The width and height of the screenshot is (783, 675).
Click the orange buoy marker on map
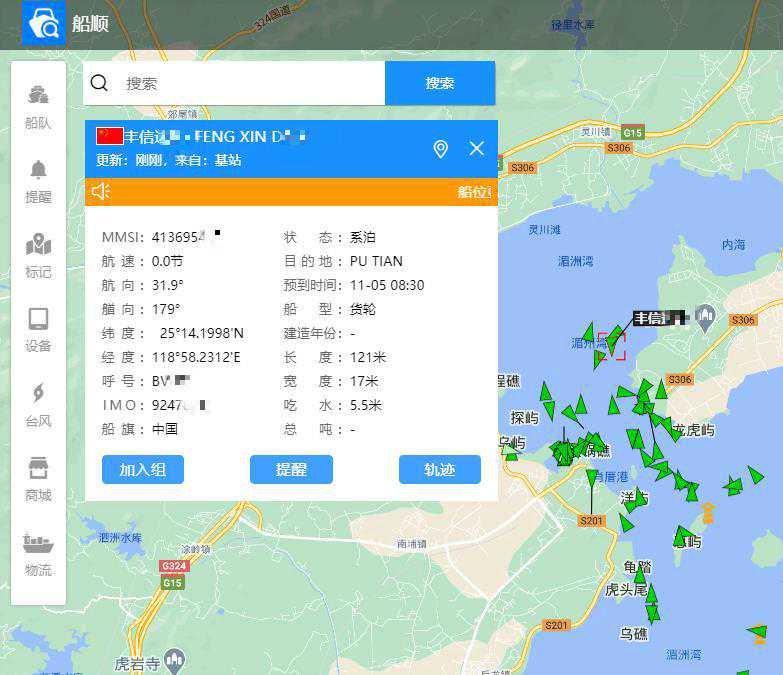[x=708, y=513]
